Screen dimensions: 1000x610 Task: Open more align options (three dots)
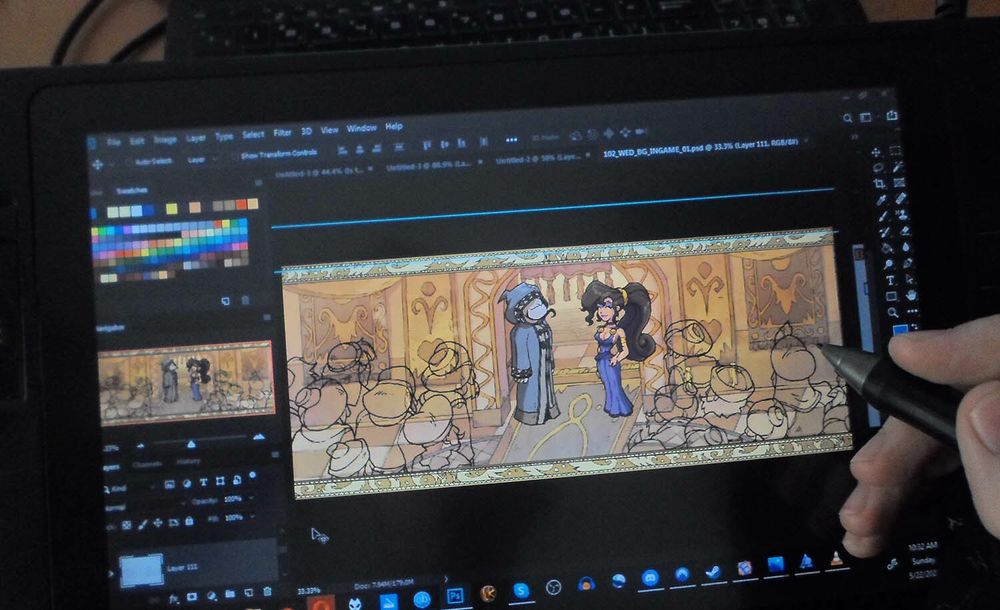click(x=511, y=140)
